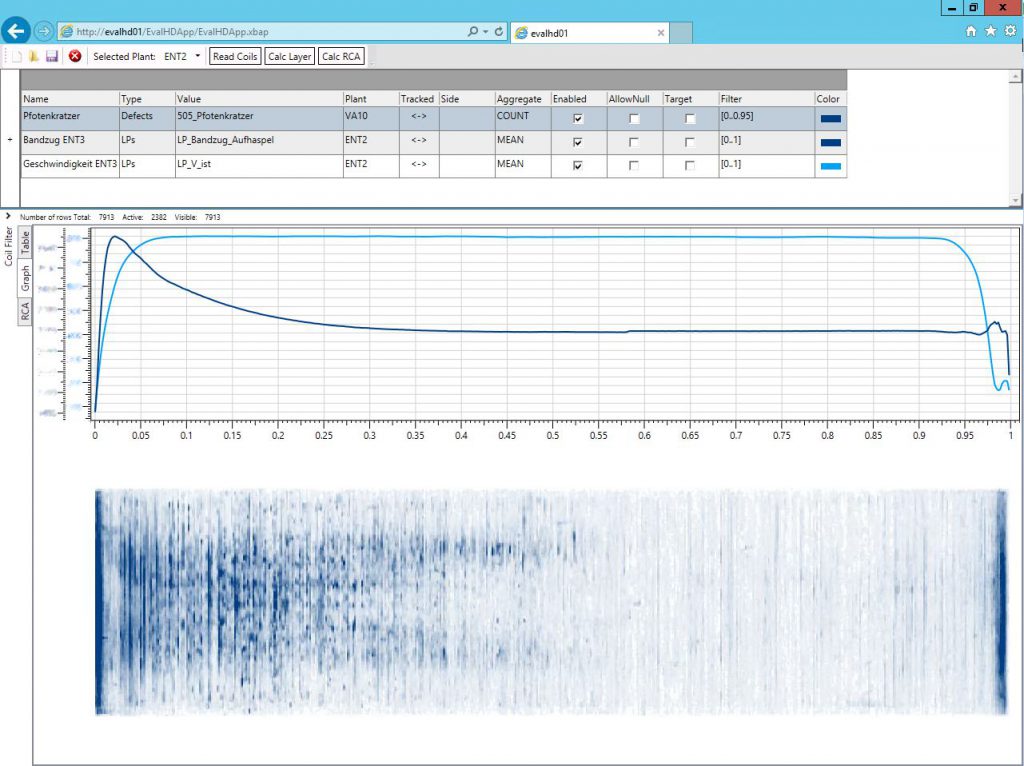Uncheck Enabled for the Pfotenkratzer row

(x=577, y=118)
